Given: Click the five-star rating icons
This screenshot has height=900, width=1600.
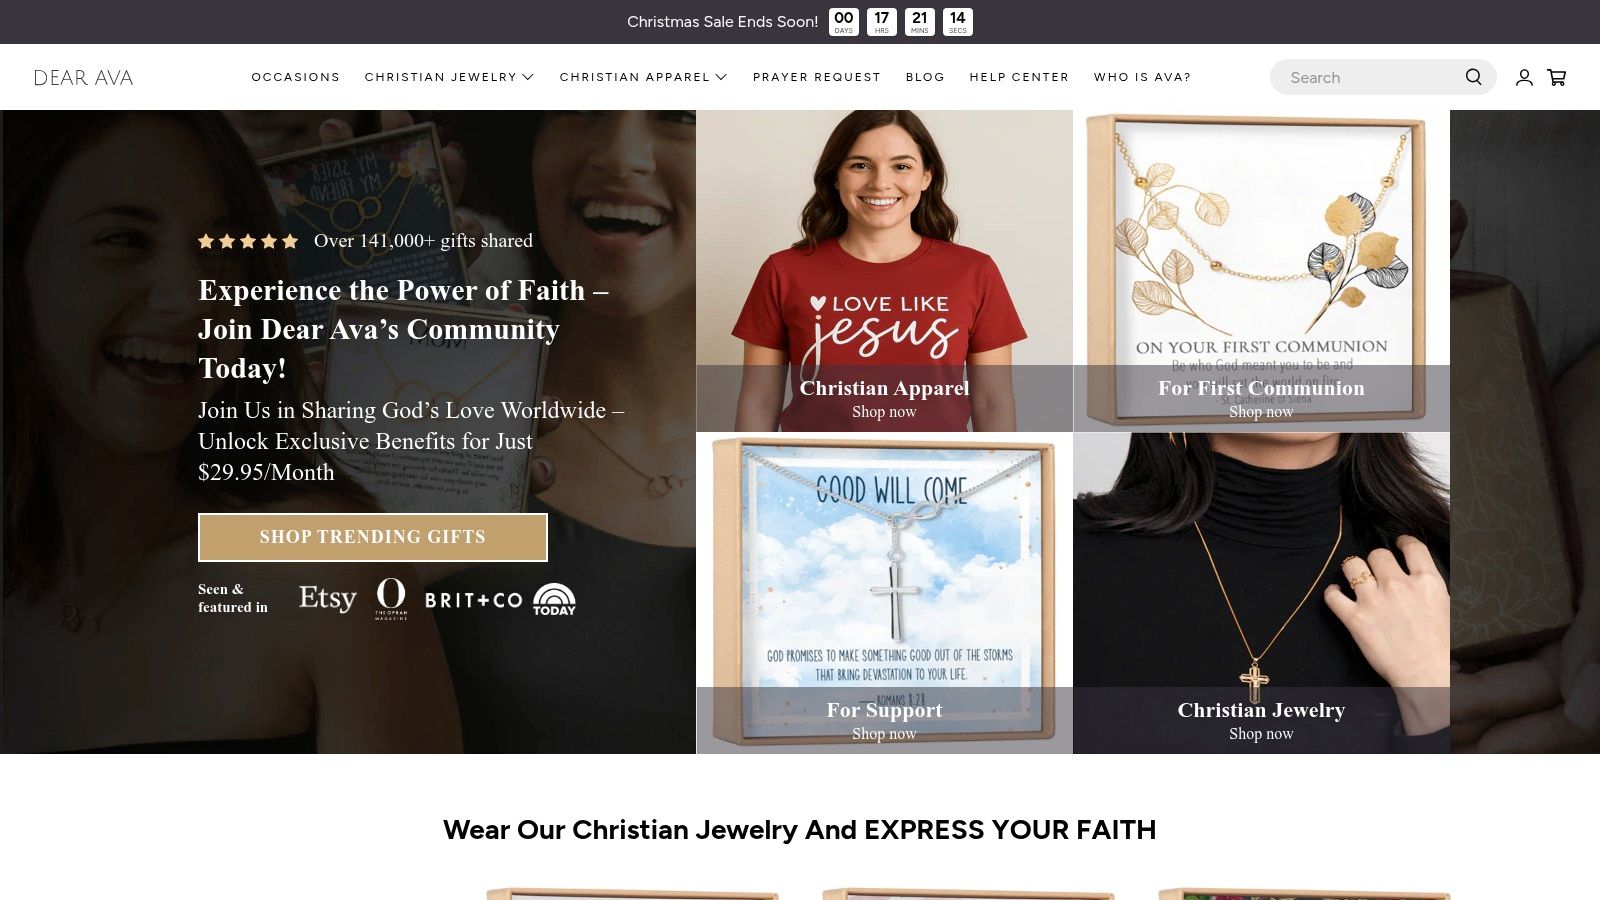Looking at the screenshot, I should [248, 241].
